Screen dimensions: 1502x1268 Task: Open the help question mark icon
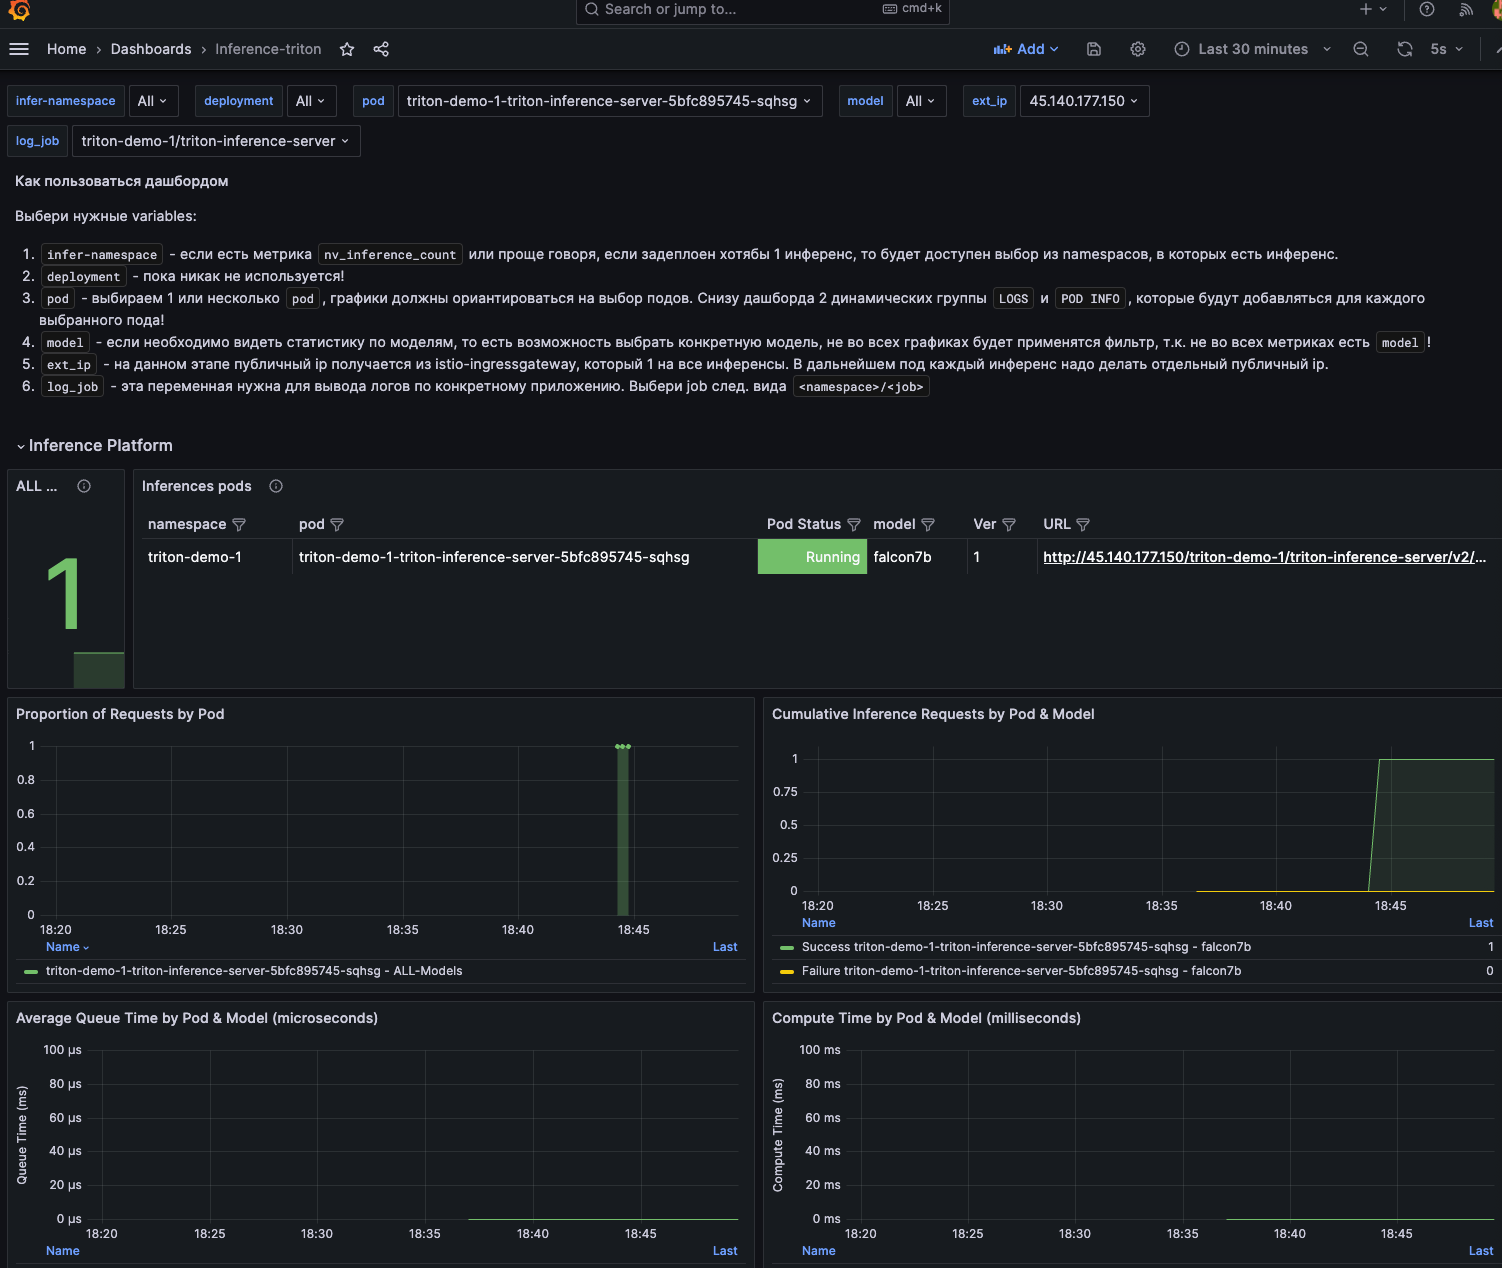tap(1427, 9)
